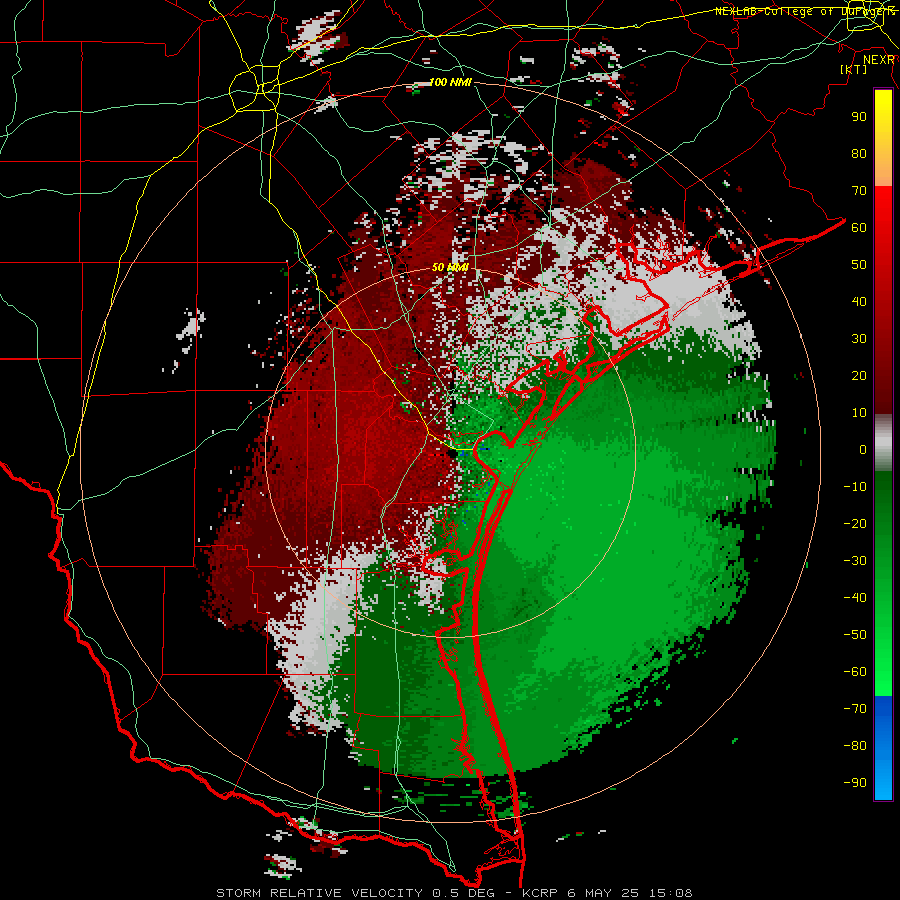Click the gray zero-velocity segment of the color bar
Image resolution: width=900 pixels, height=900 pixels.
[883, 443]
